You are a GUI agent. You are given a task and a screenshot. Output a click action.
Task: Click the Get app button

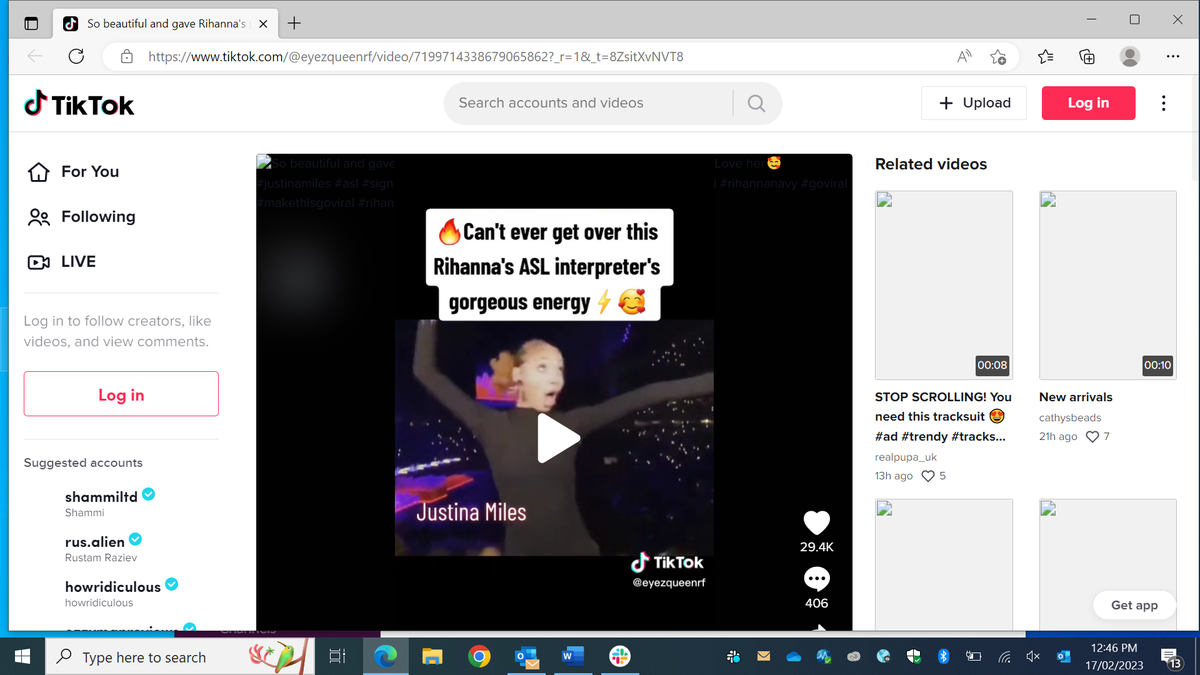[1134, 605]
